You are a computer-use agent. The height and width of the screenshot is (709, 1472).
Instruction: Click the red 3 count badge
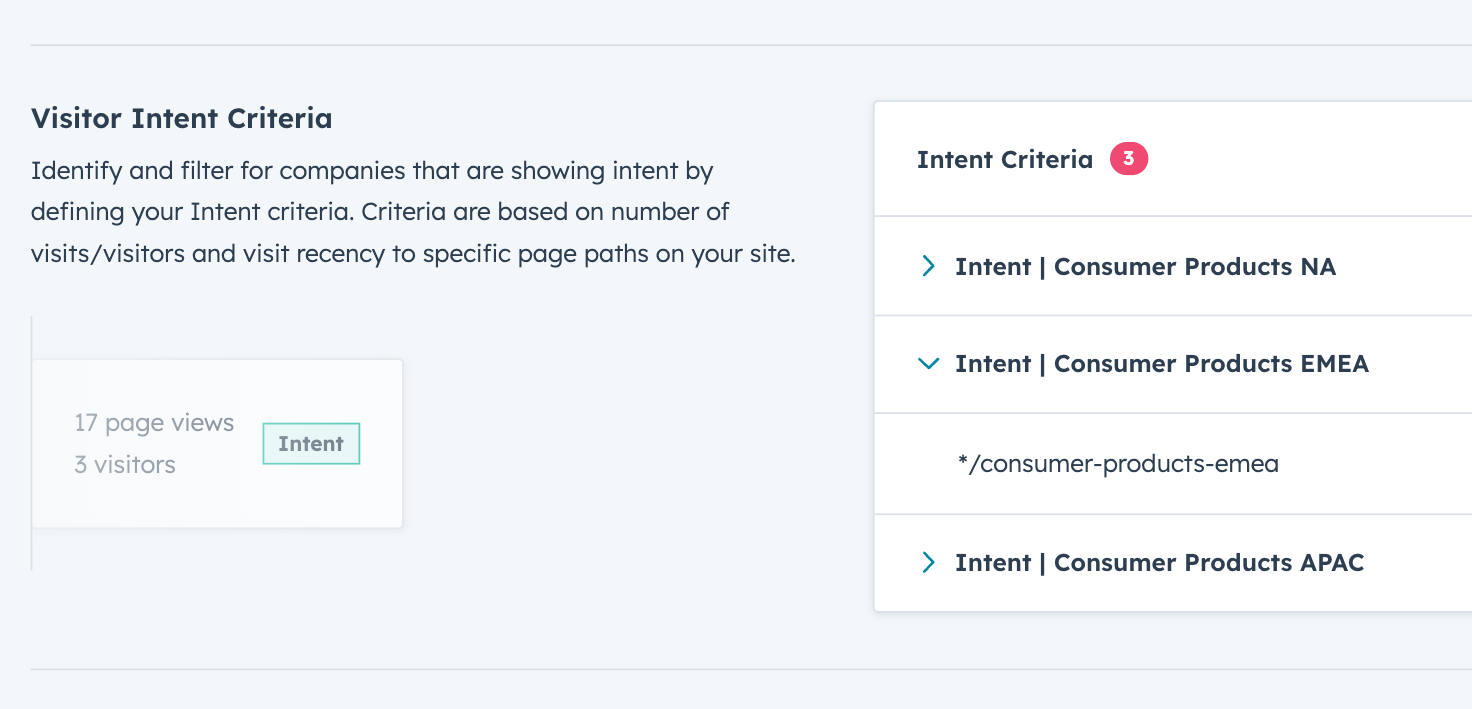coord(1129,159)
